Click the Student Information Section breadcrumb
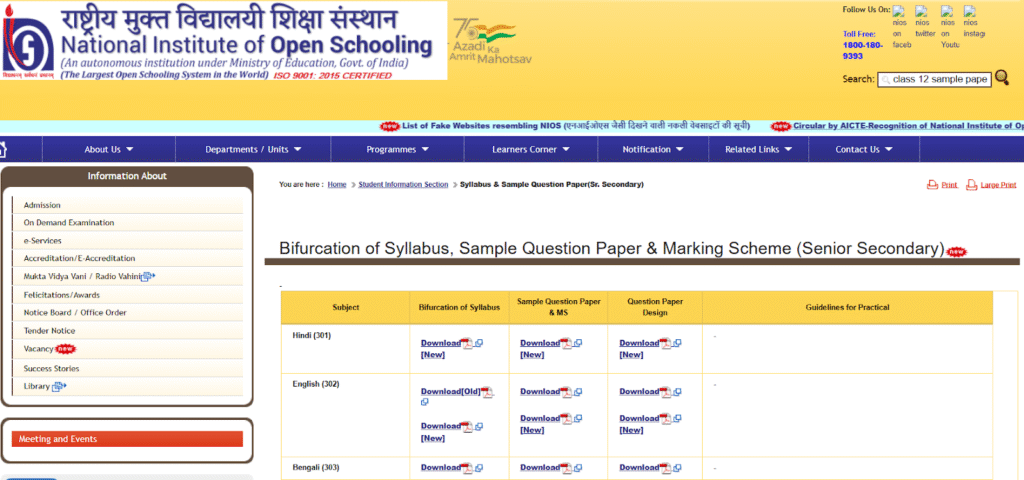 point(403,185)
